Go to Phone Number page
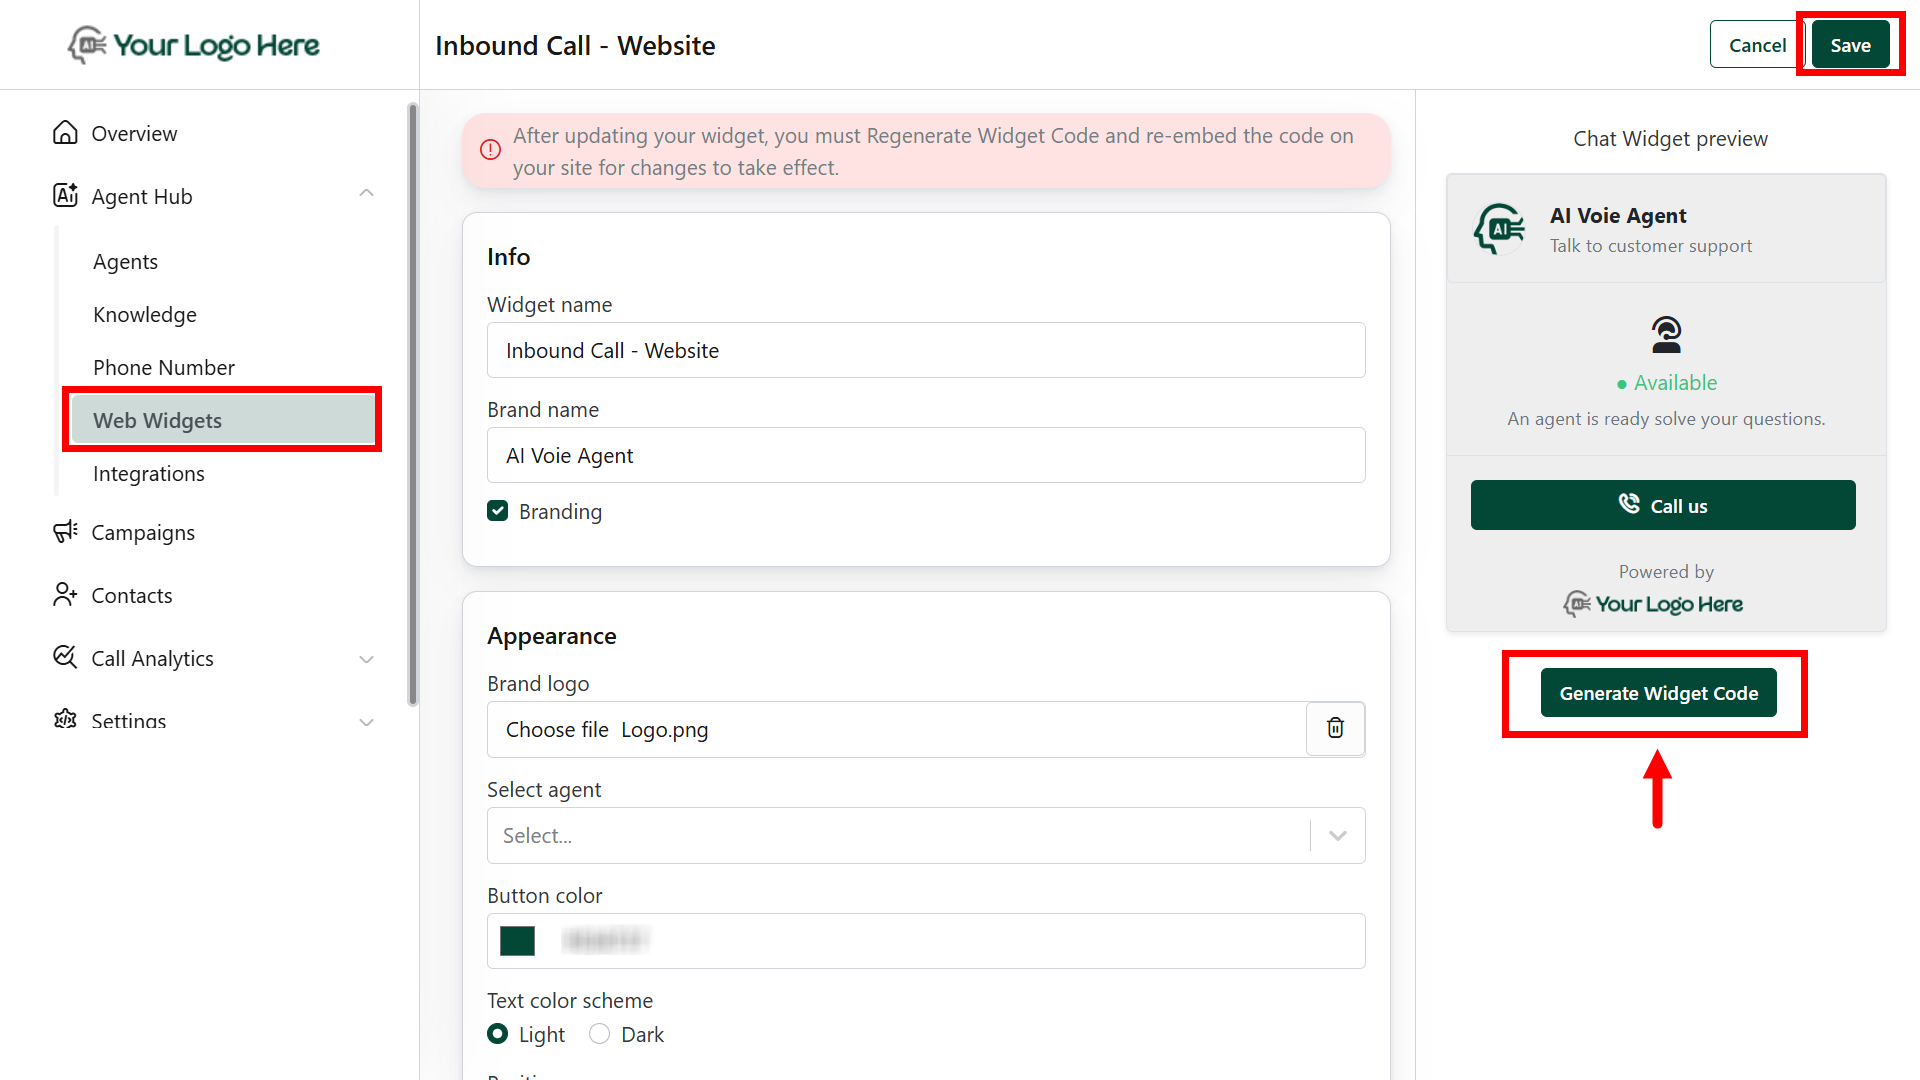1920x1080 pixels. click(x=164, y=367)
